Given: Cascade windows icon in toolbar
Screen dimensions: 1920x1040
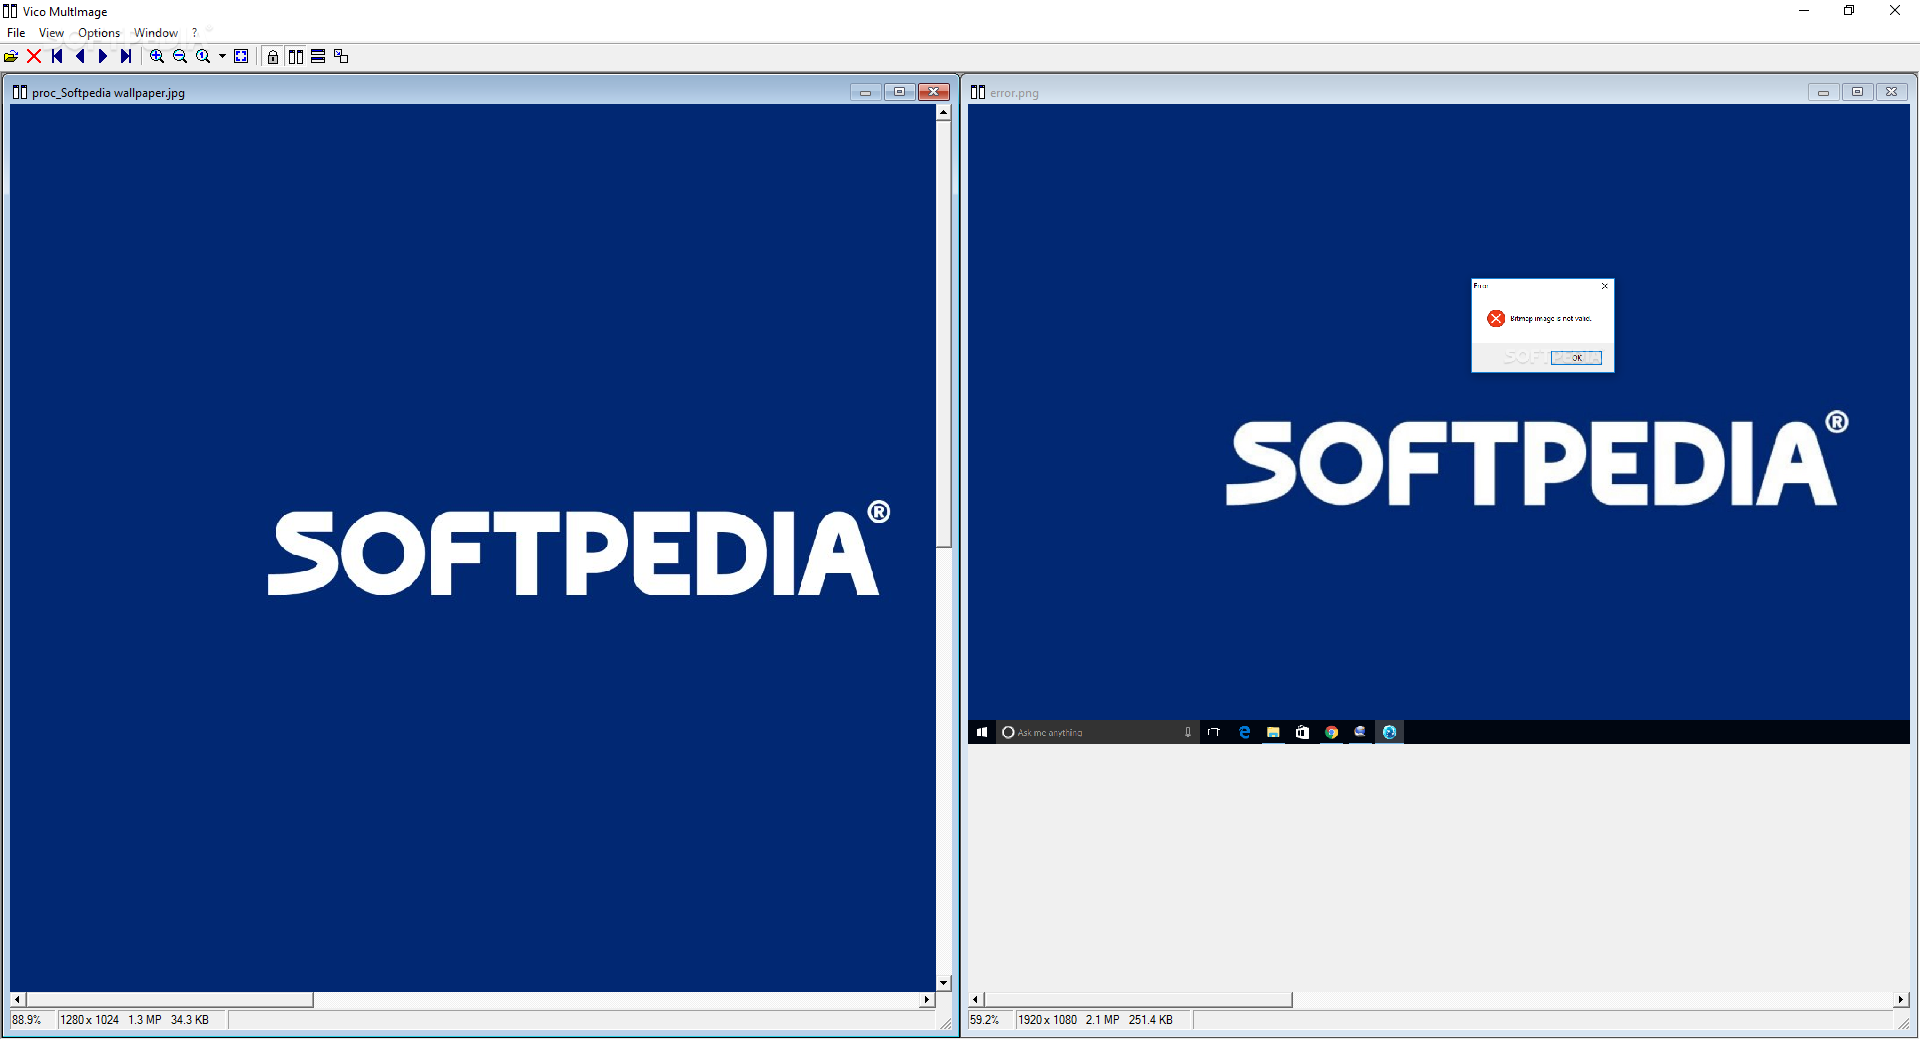Looking at the screenshot, I should click(341, 56).
